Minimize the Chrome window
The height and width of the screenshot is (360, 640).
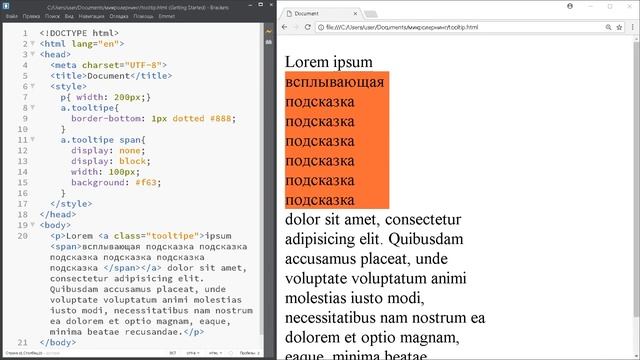[590, 6]
